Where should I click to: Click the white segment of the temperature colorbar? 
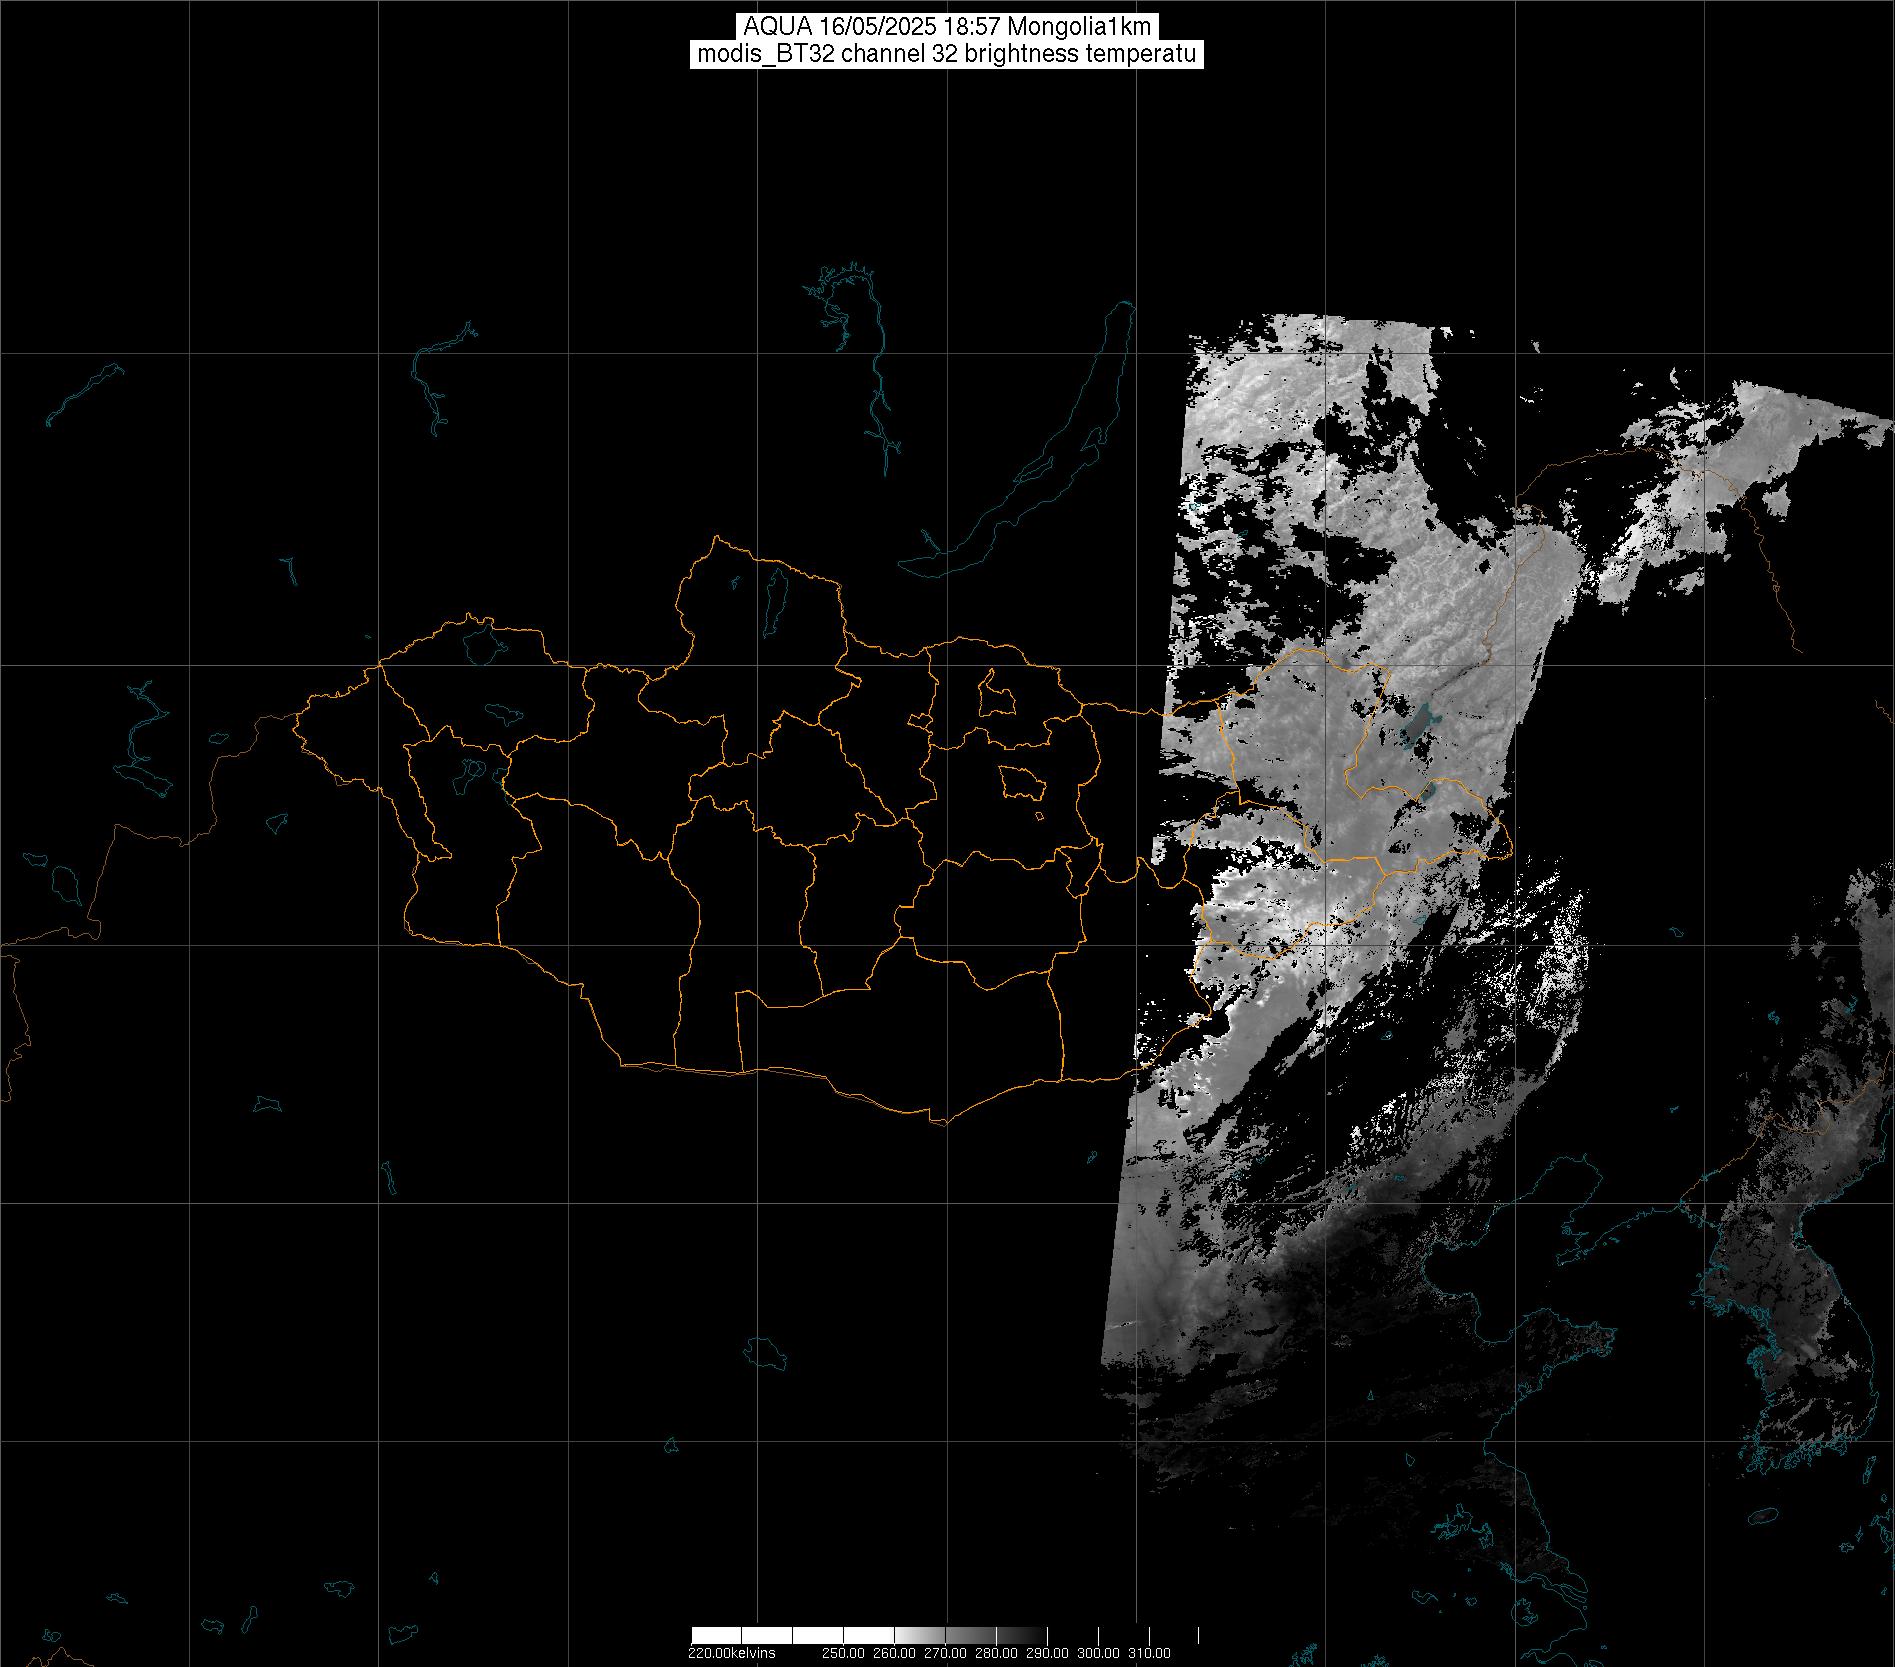coord(792,1635)
